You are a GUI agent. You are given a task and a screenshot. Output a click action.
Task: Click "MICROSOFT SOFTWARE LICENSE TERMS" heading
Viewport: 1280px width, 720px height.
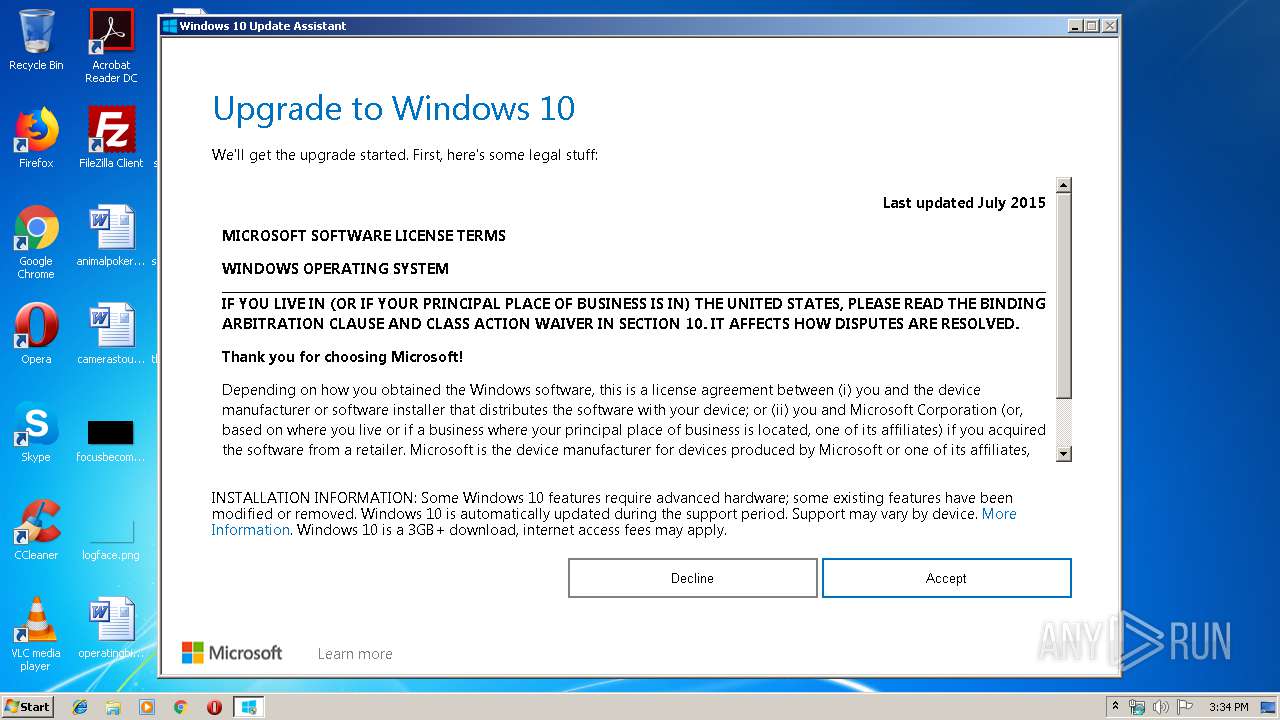(x=364, y=236)
